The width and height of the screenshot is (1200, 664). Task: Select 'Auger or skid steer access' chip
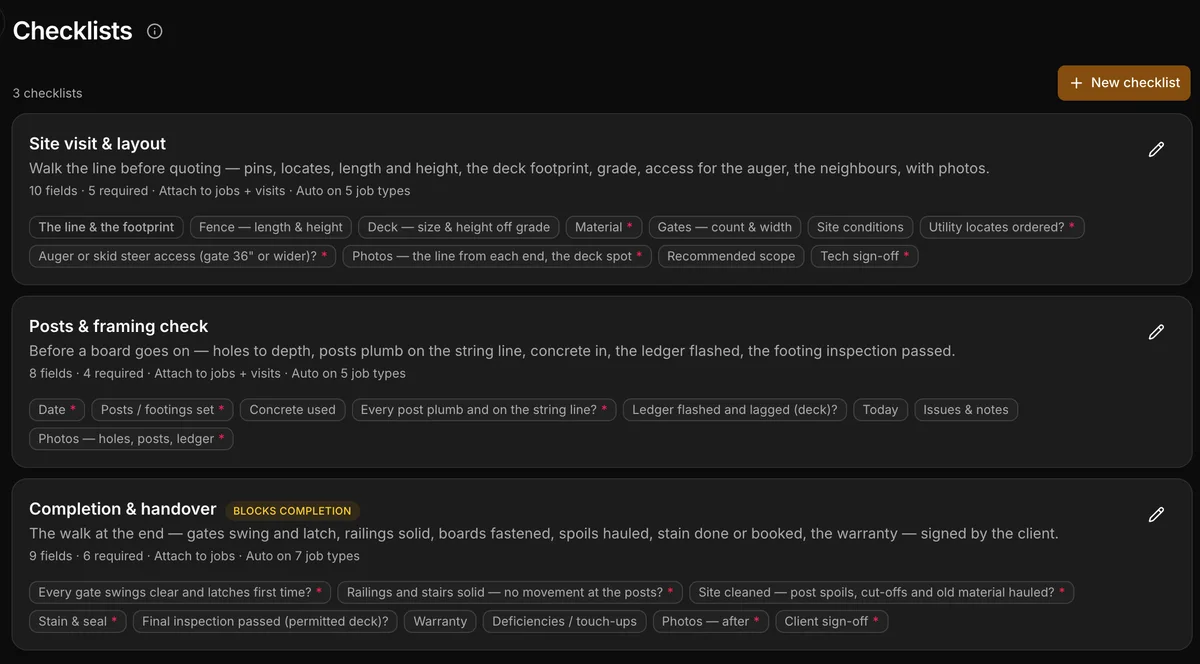pos(183,256)
